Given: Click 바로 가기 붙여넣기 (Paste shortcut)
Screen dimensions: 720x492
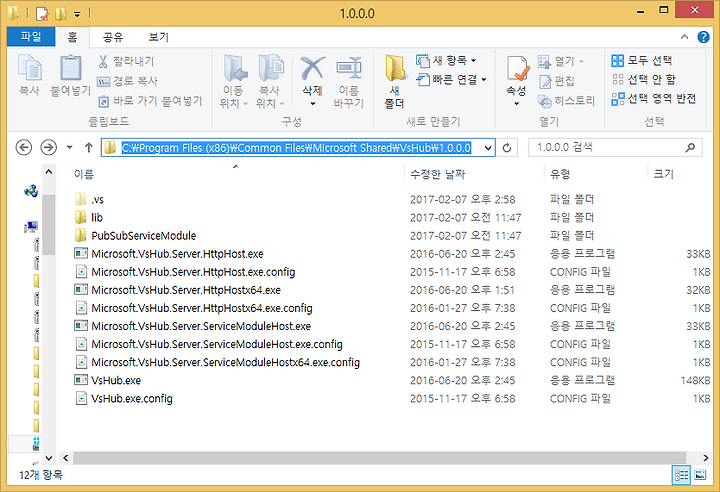Looking at the screenshot, I should coord(150,101).
